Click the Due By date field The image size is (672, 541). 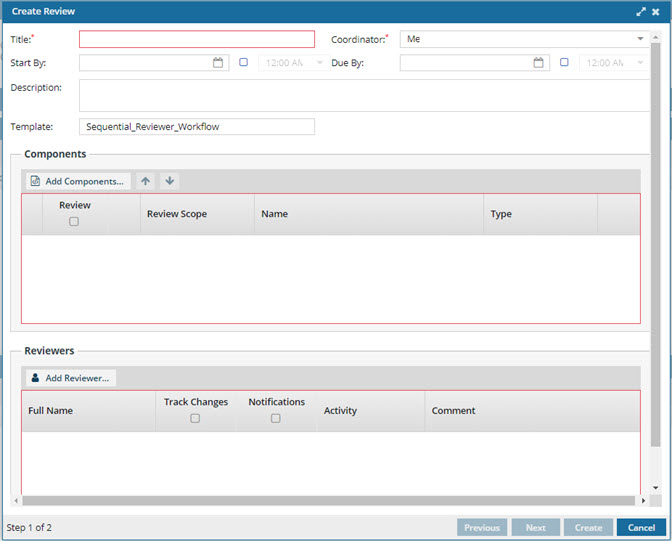coord(466,63)
